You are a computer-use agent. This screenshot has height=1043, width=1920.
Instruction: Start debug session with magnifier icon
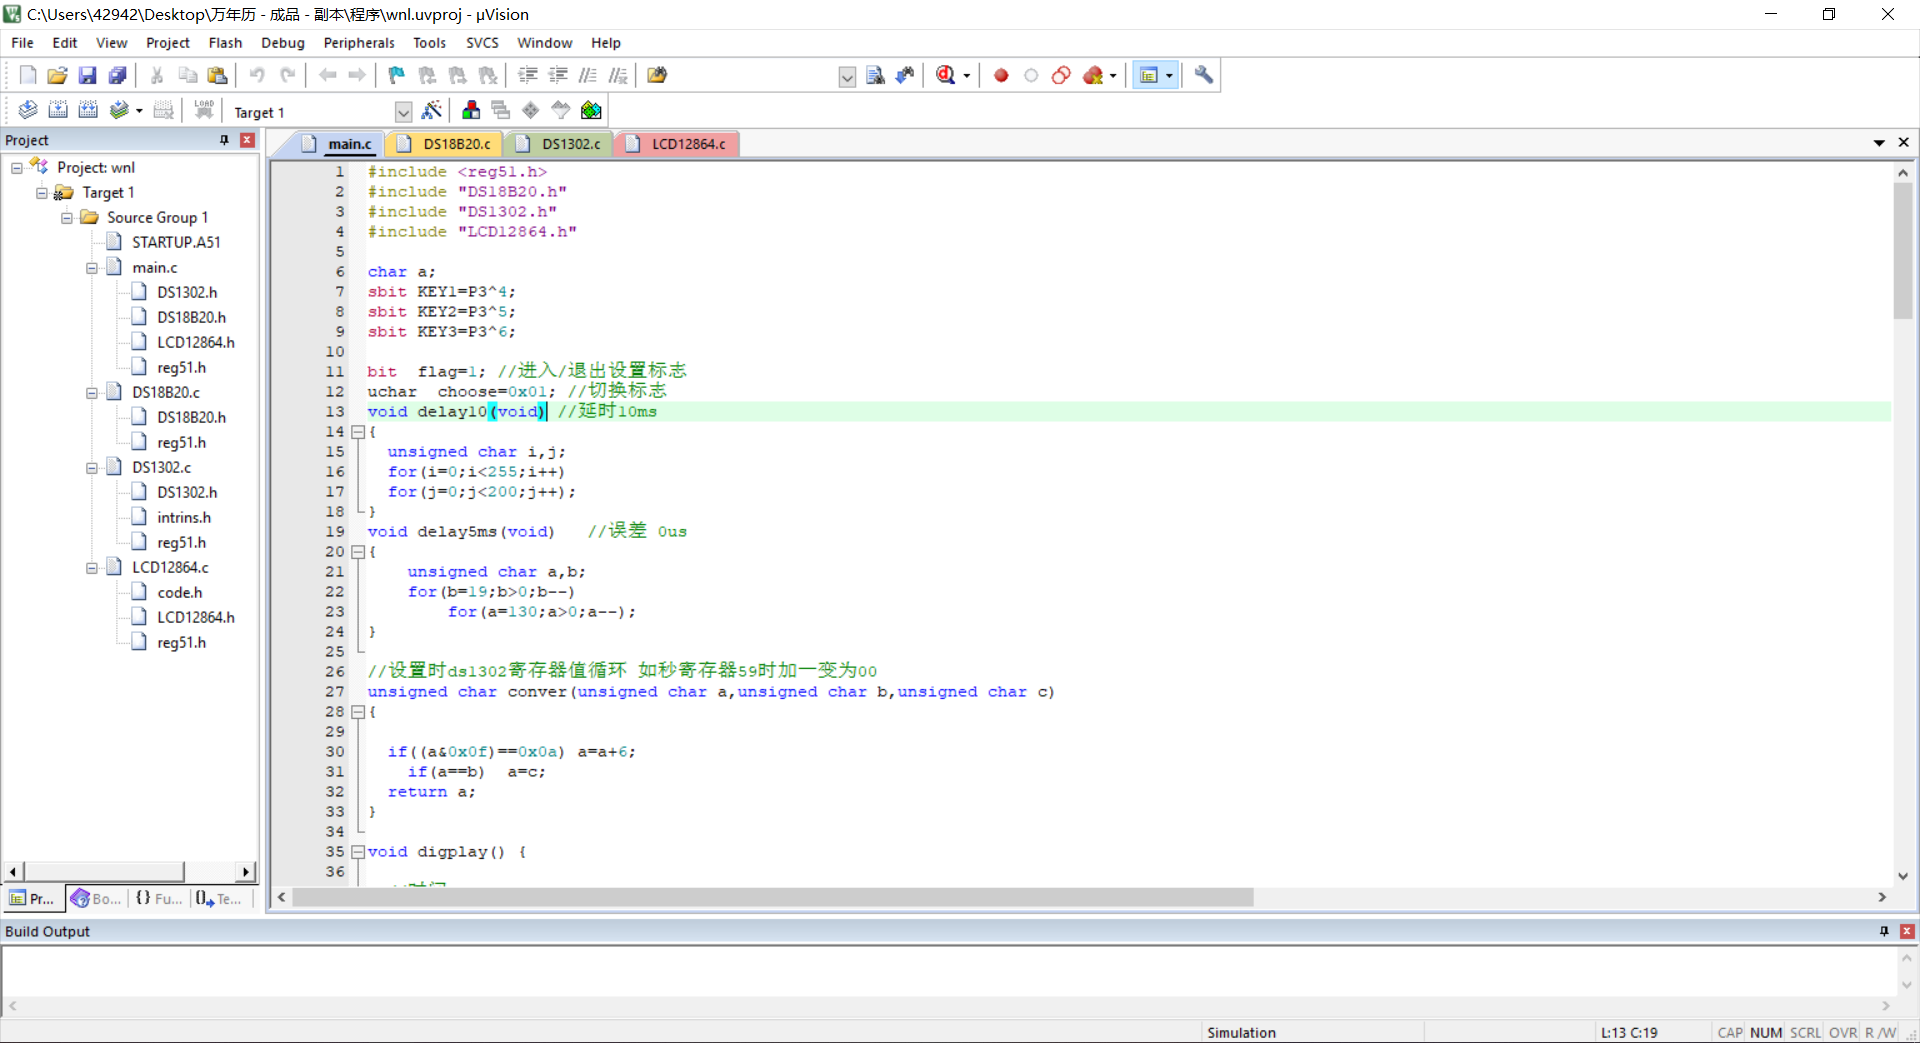pos(946,75)
